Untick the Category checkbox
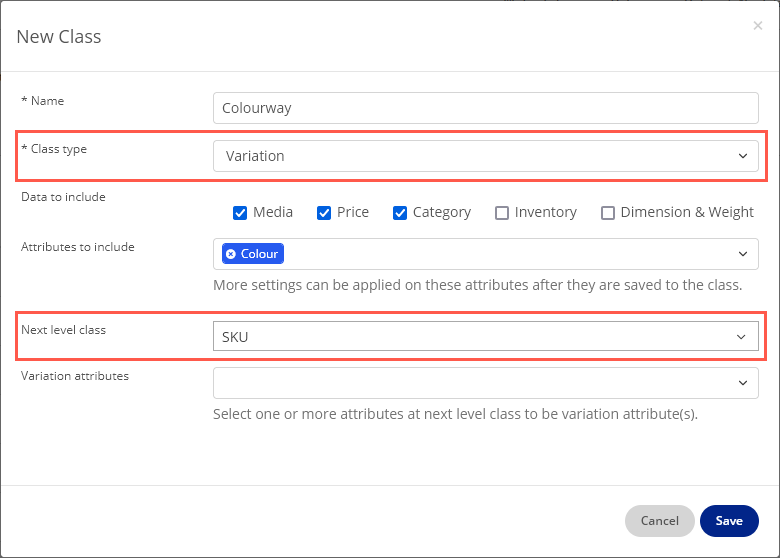This screenshot has height=558, width=780. [400, 212]
